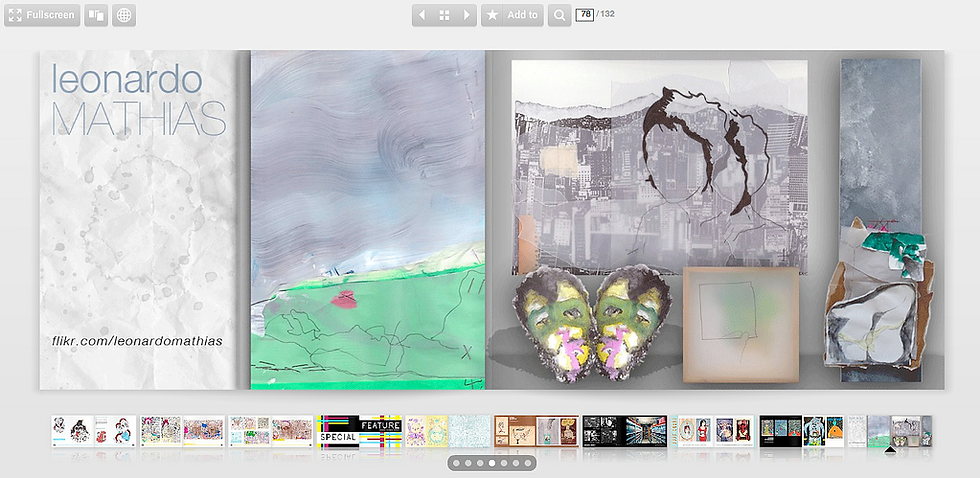Jump to the fifth pagination dot

pyautogui.click(x=504, y=463)
